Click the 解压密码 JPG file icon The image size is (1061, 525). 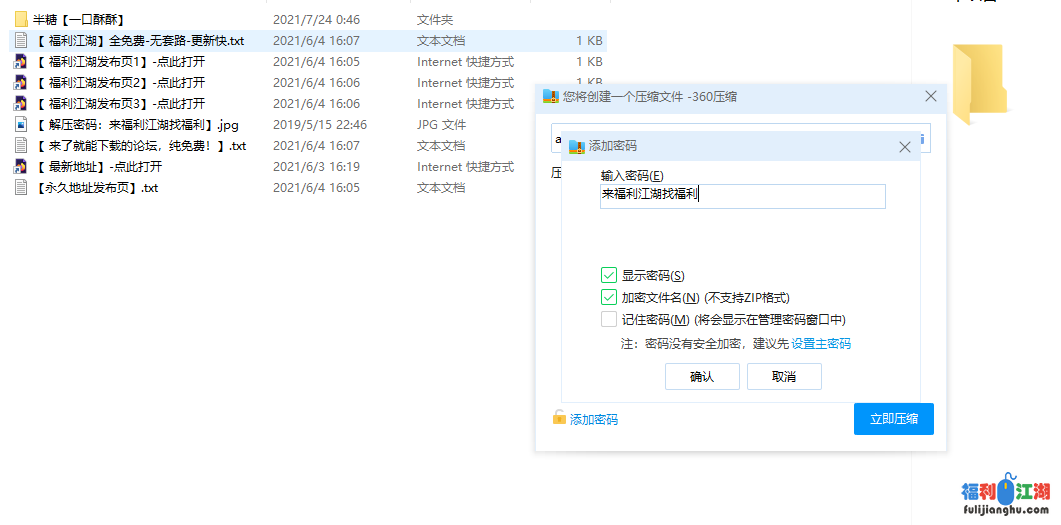[20, 125]
